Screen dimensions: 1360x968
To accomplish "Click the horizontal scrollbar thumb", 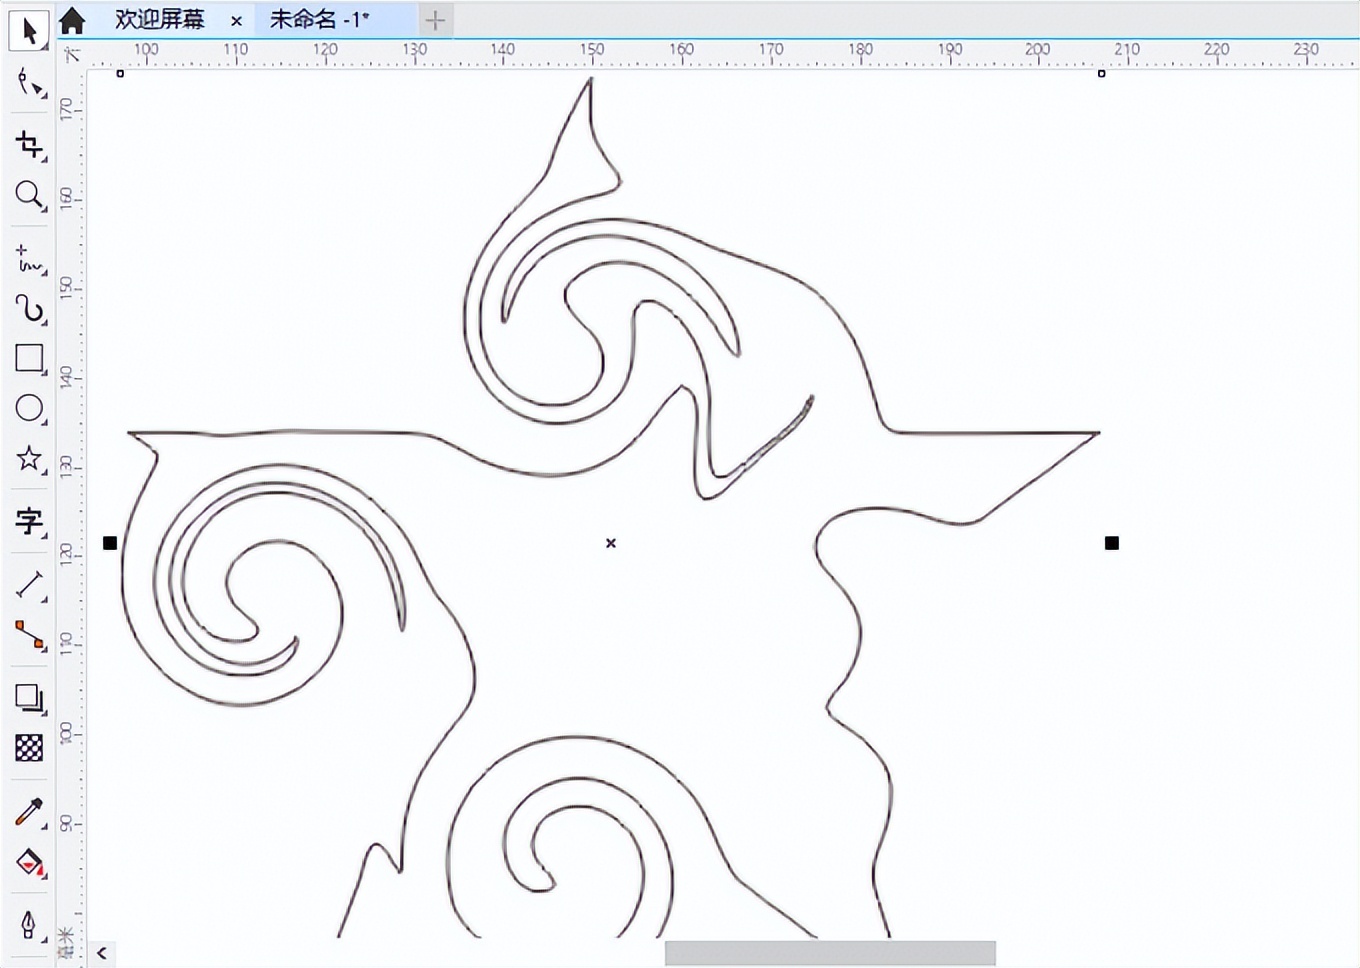I will pyautogui.click(x=830, y=953).
